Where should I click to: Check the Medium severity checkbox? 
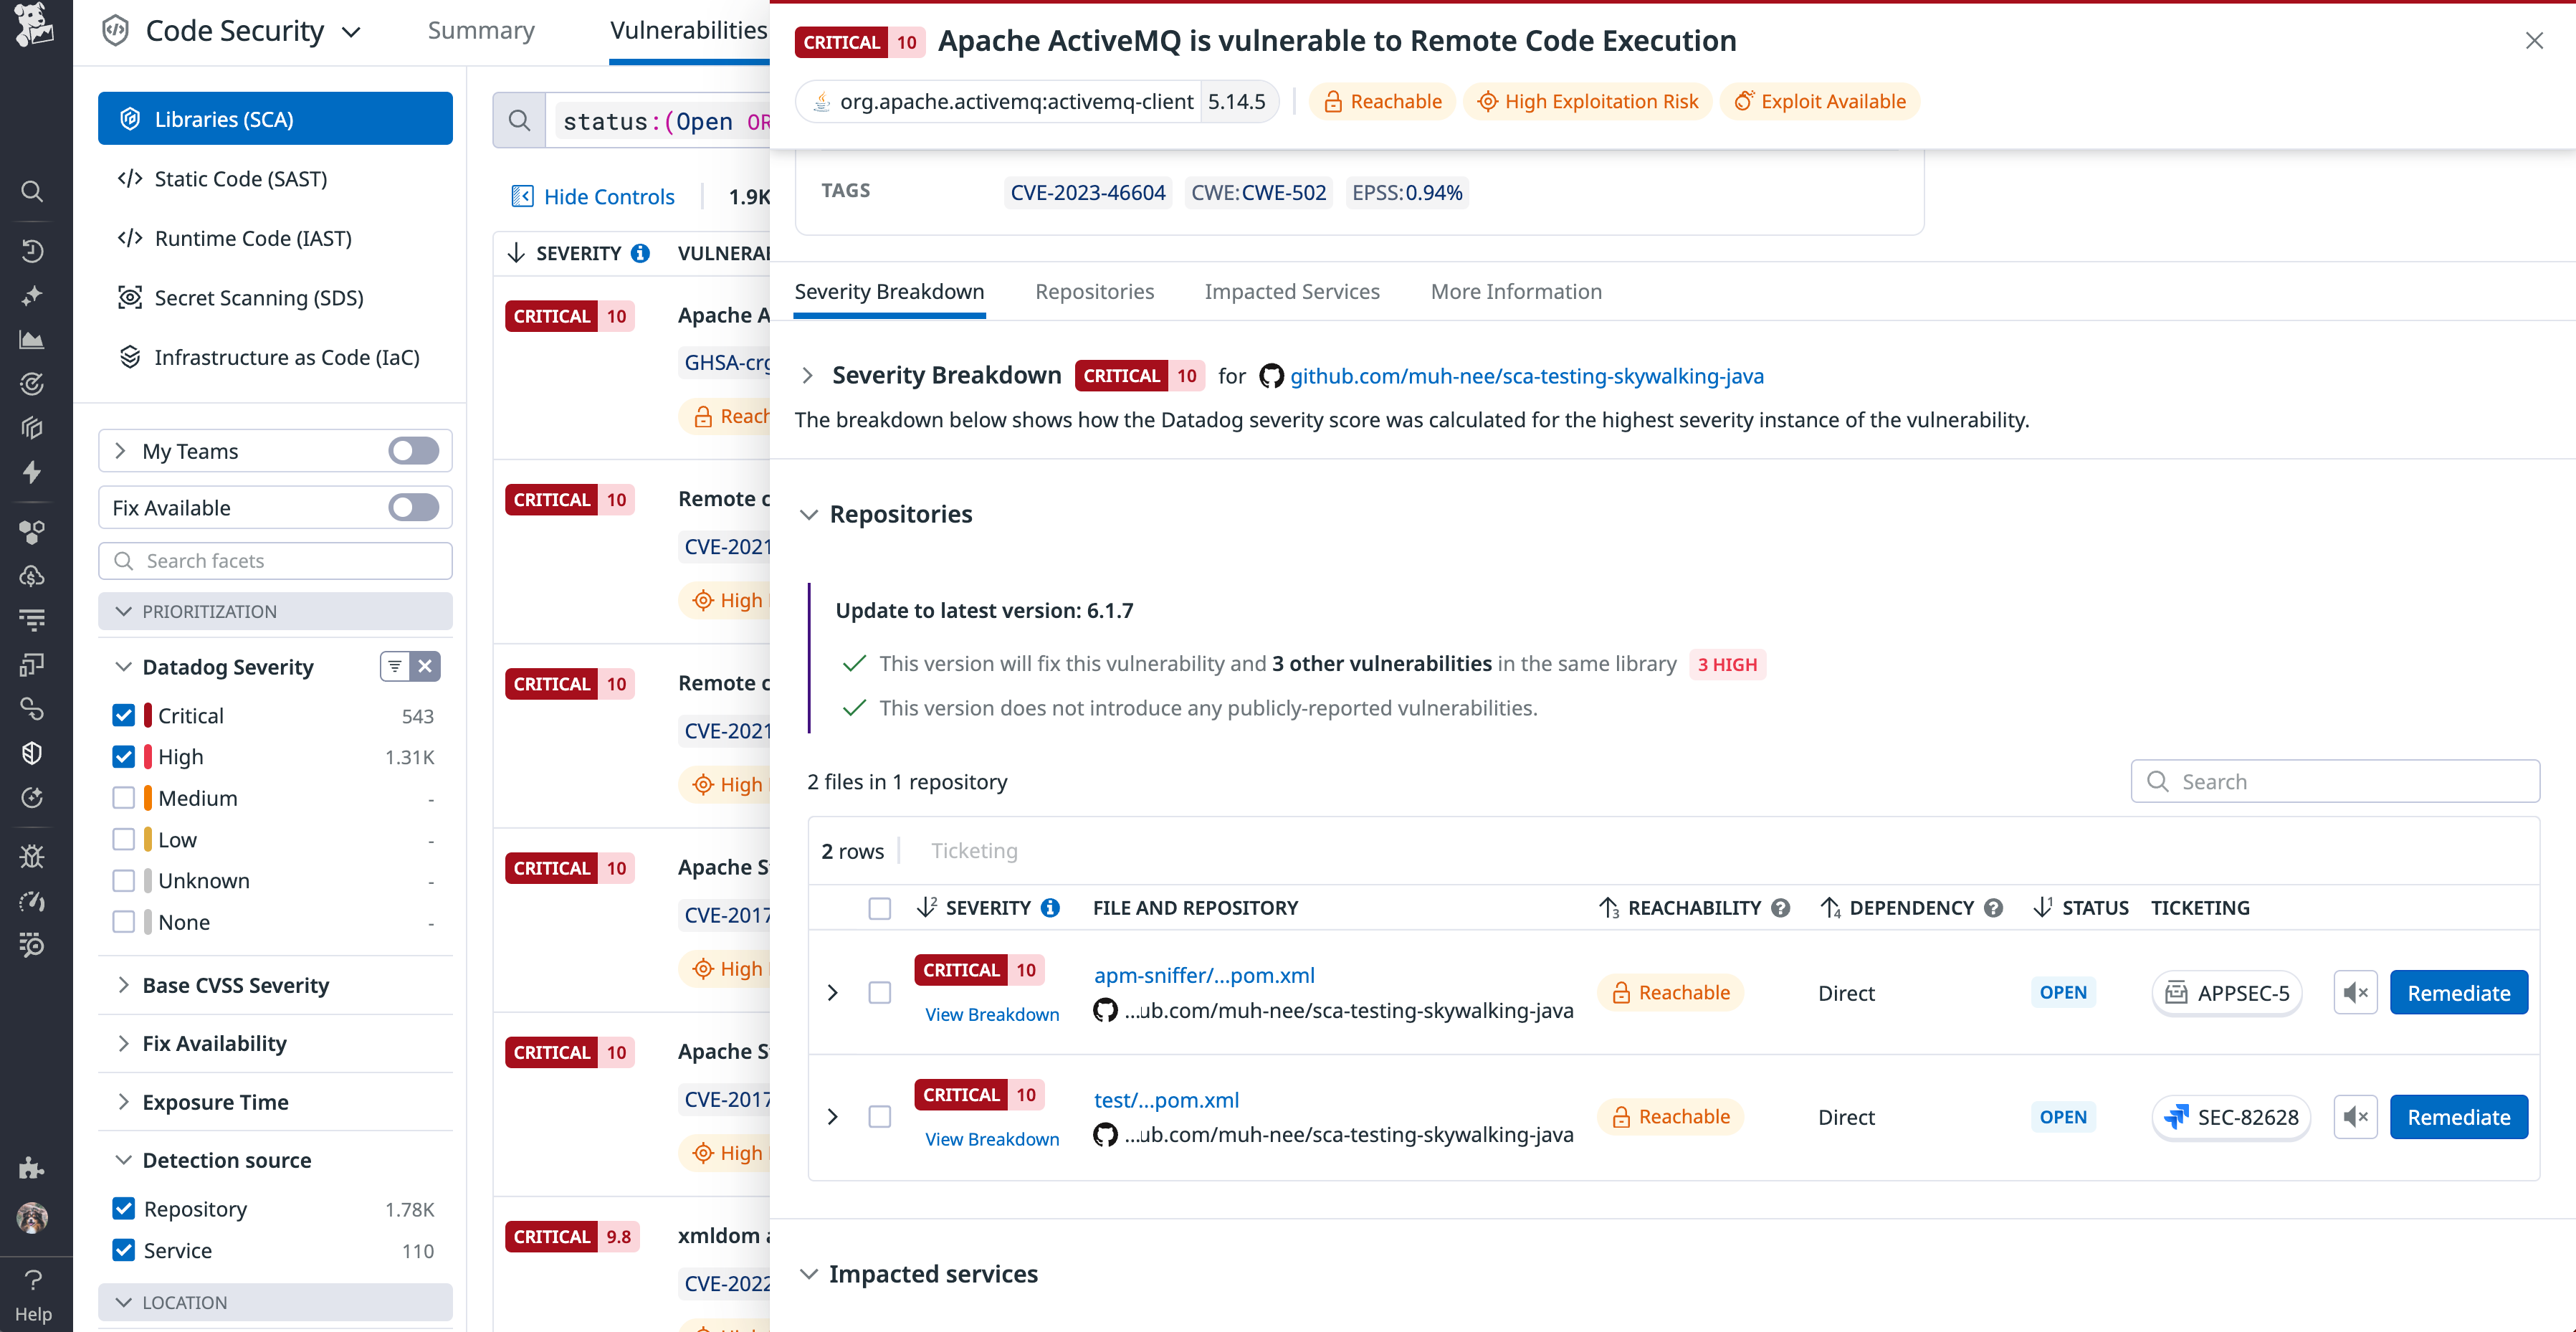click(124, 797)
